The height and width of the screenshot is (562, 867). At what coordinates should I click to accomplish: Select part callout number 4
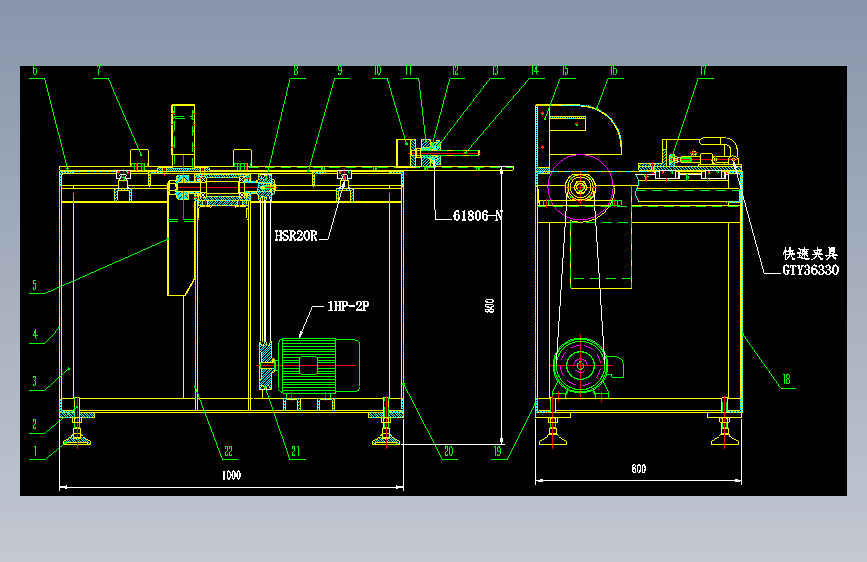click(x=35, y=334)
